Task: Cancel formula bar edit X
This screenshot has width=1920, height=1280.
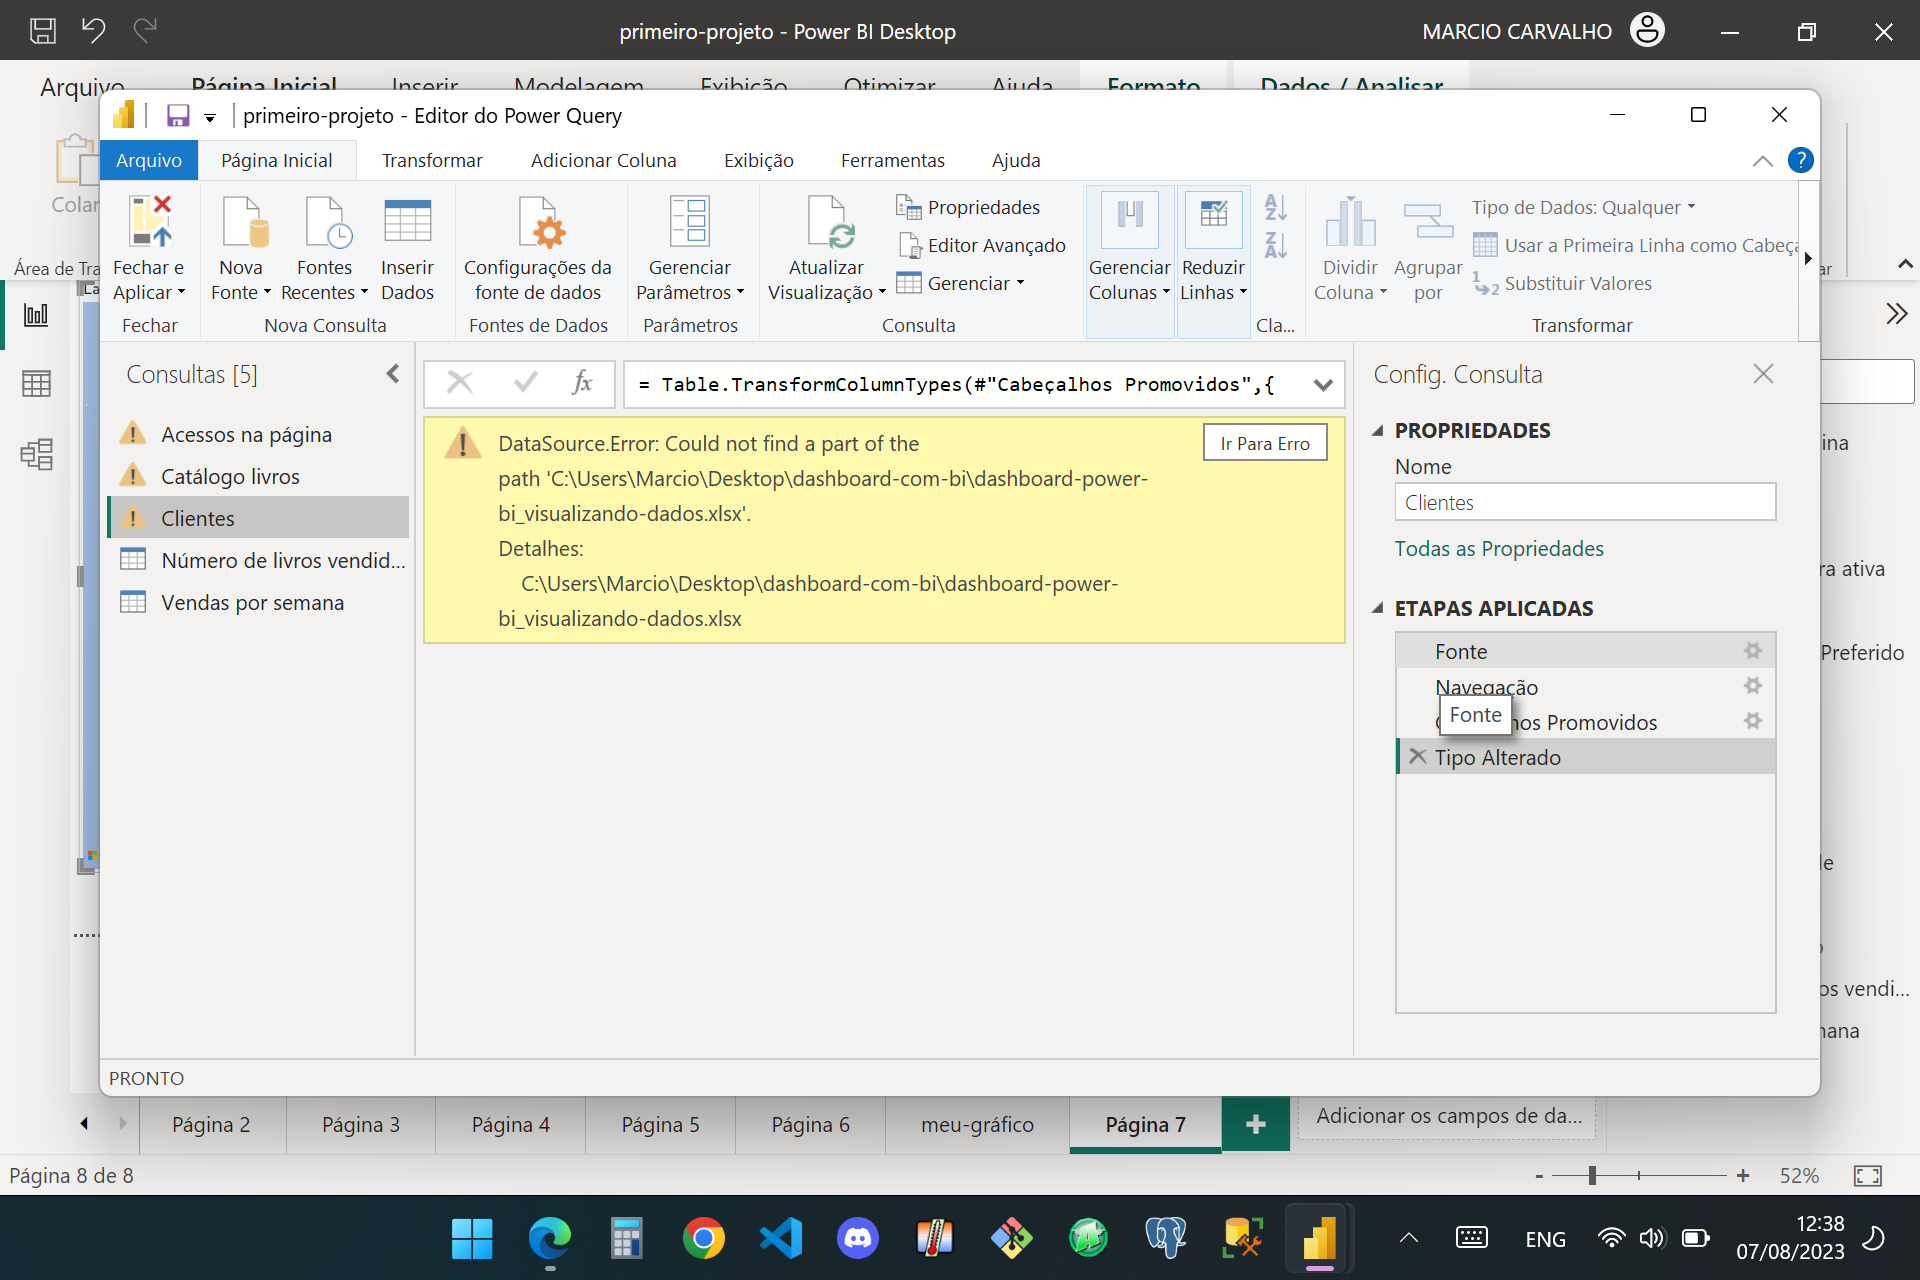Action: [460, 382]
